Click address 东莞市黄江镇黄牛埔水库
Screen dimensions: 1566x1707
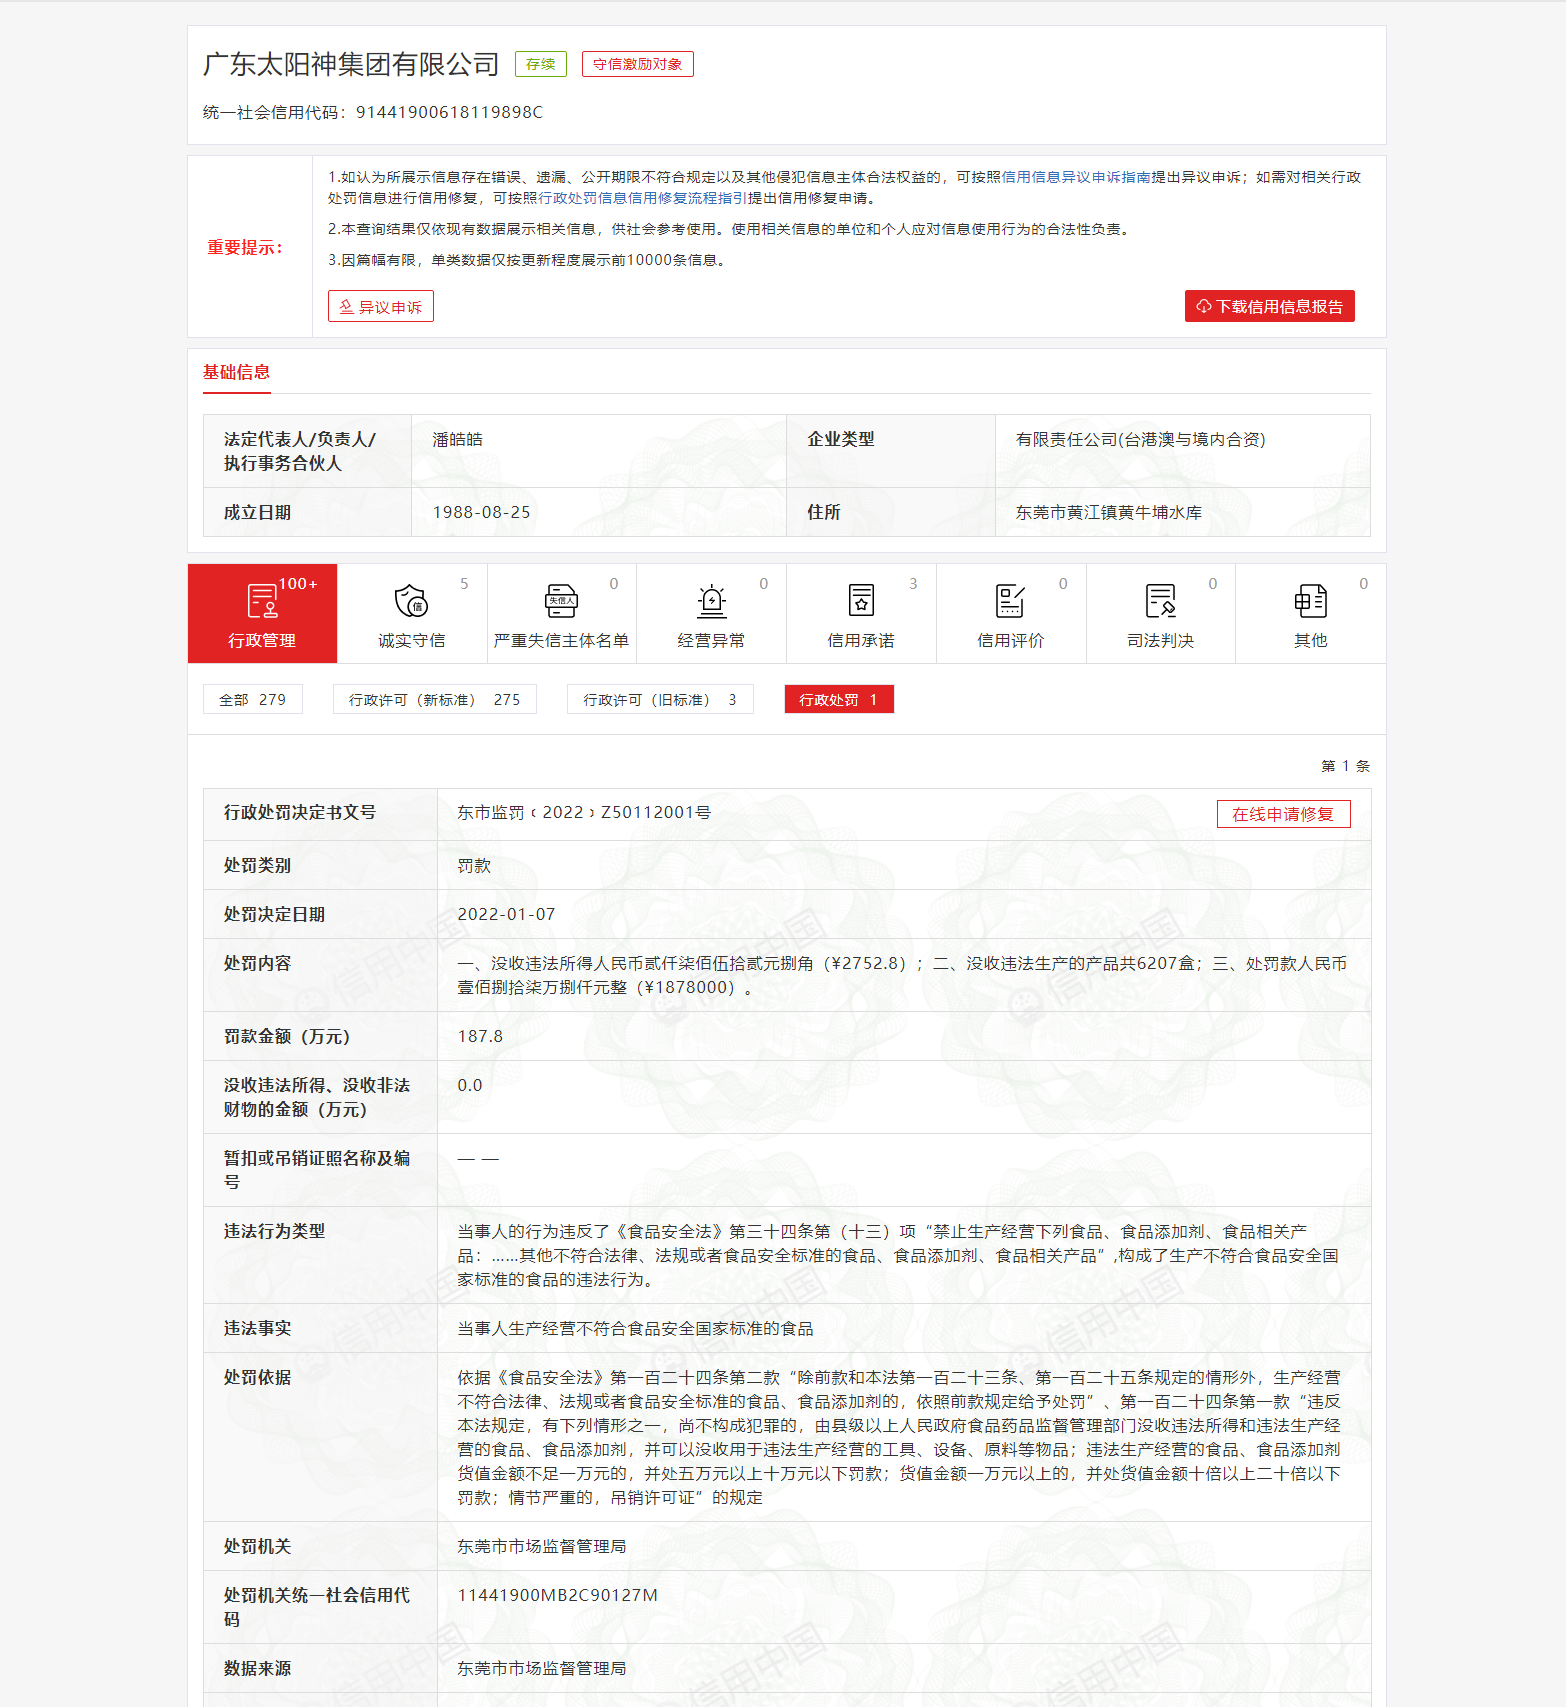click(1109, 512)
